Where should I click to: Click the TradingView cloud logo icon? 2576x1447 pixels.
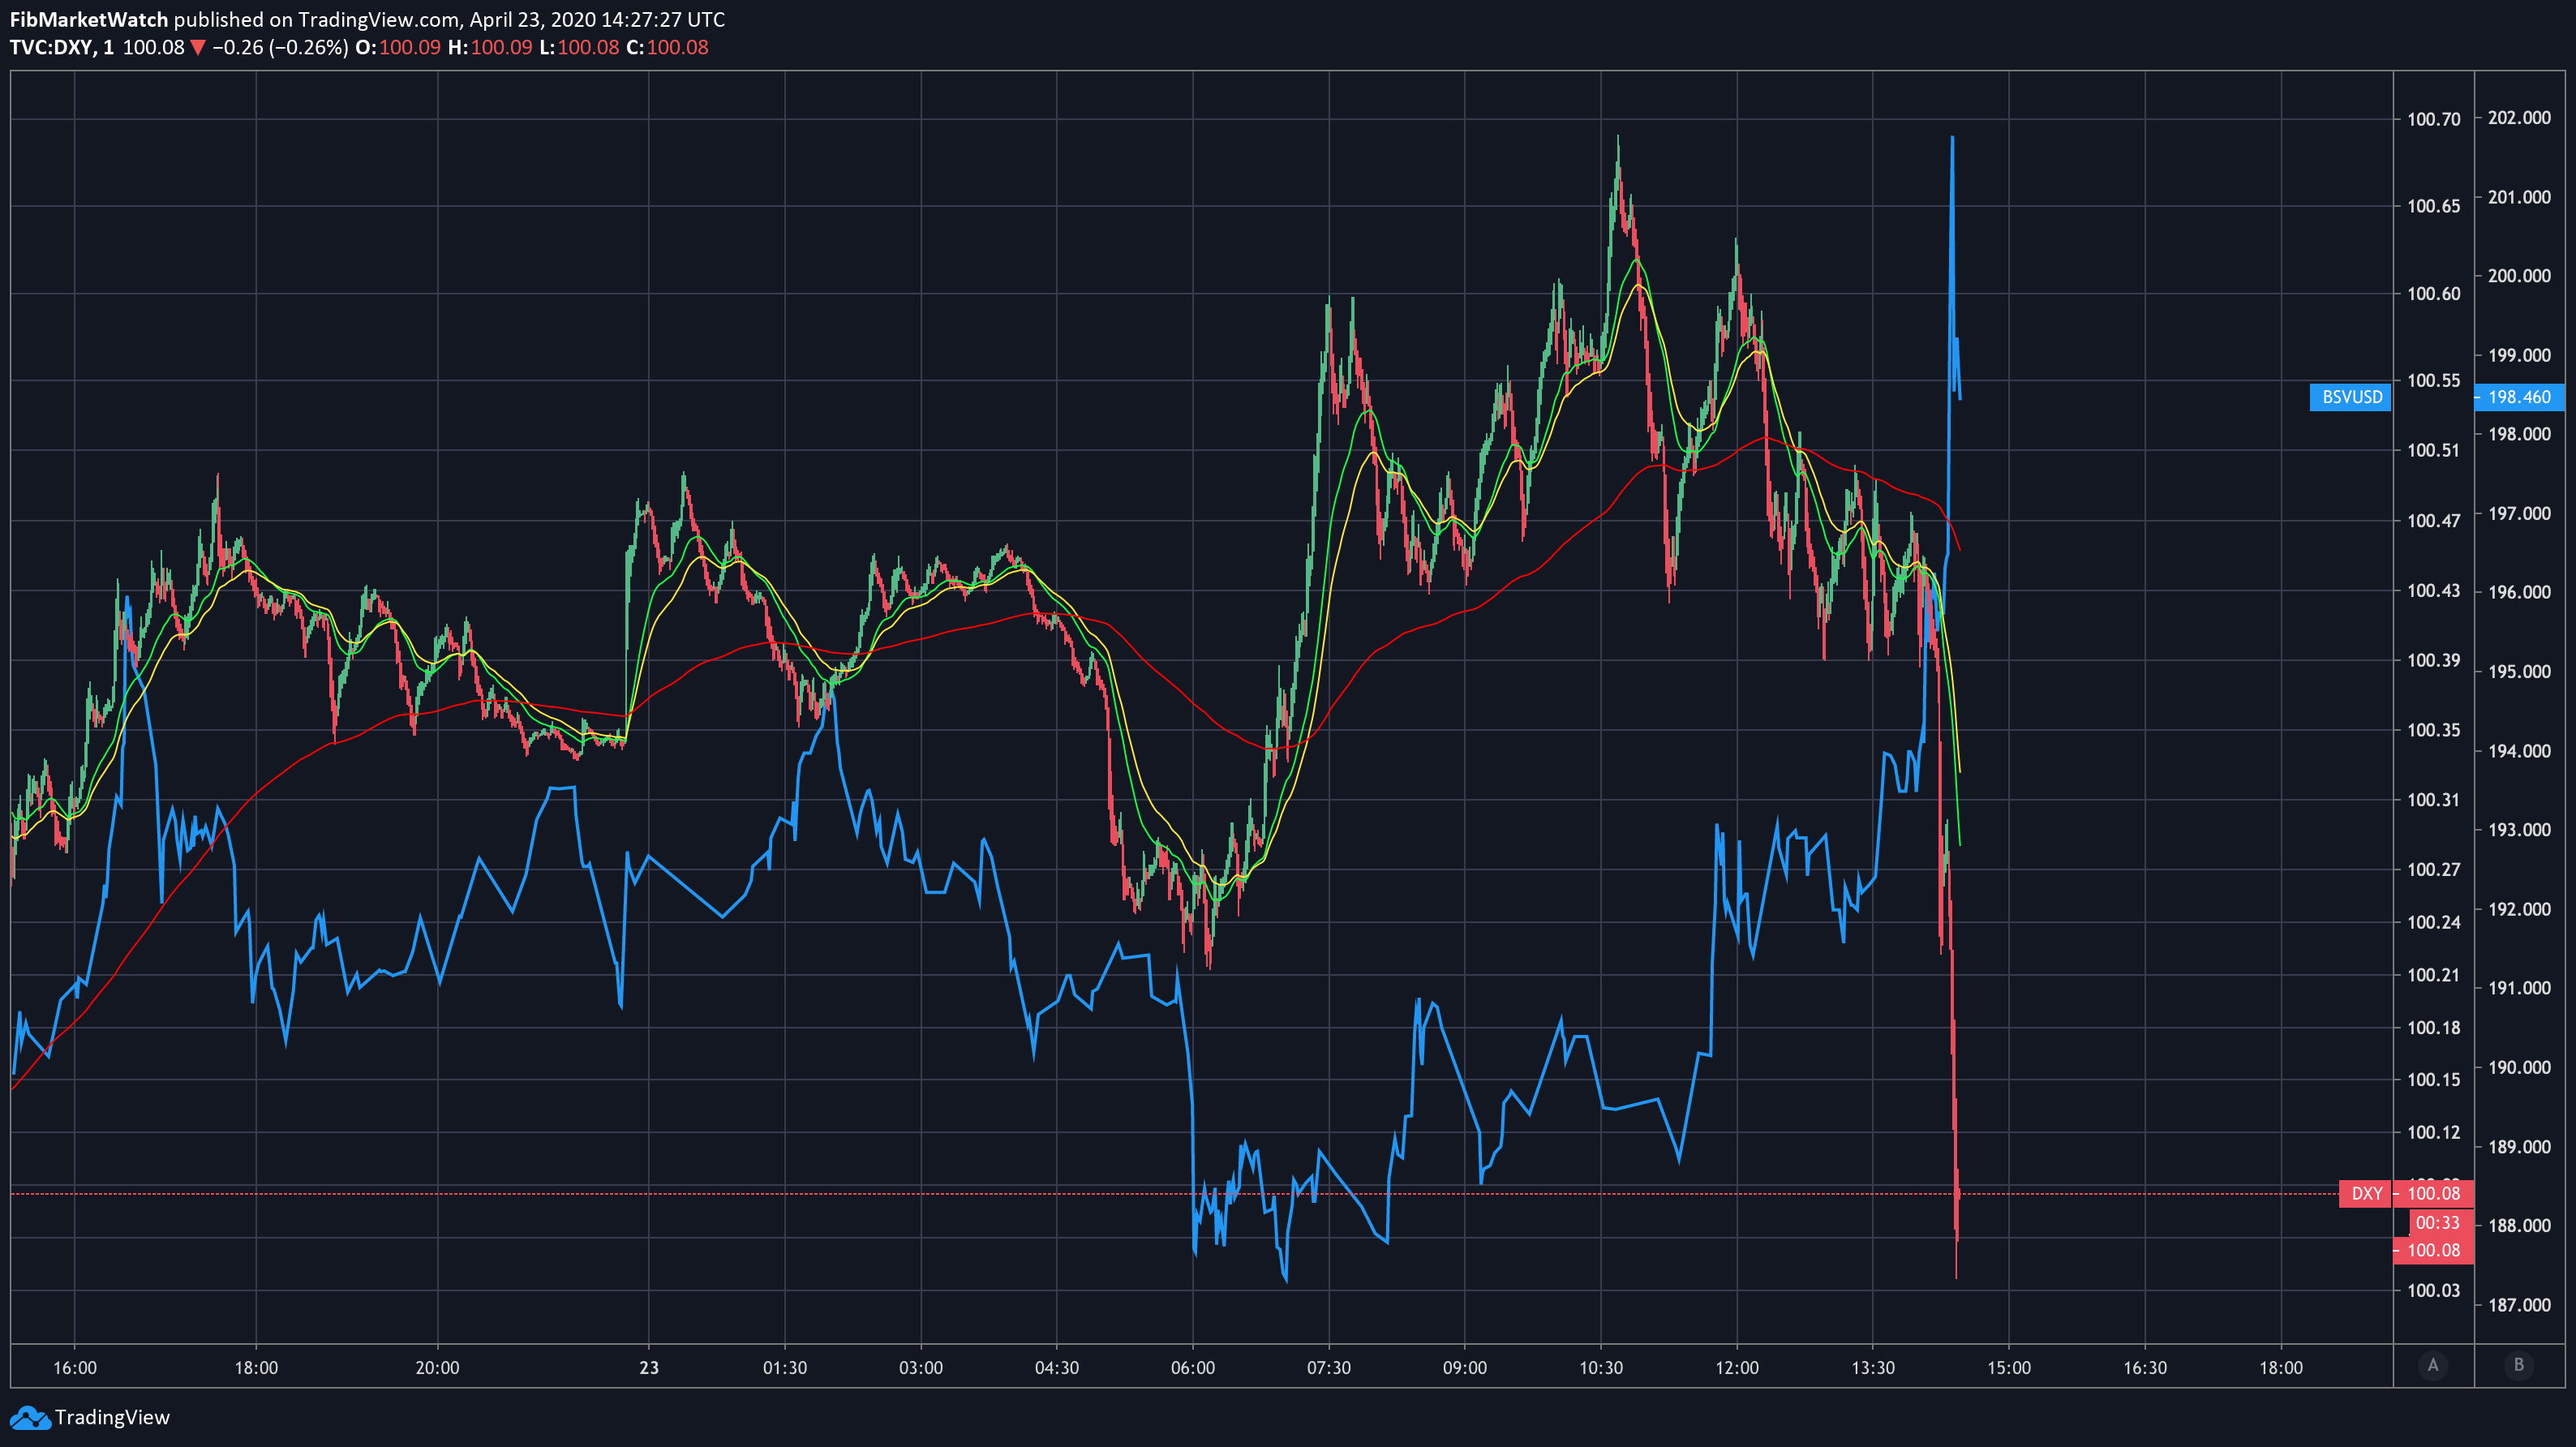(x=29, y=1417)
